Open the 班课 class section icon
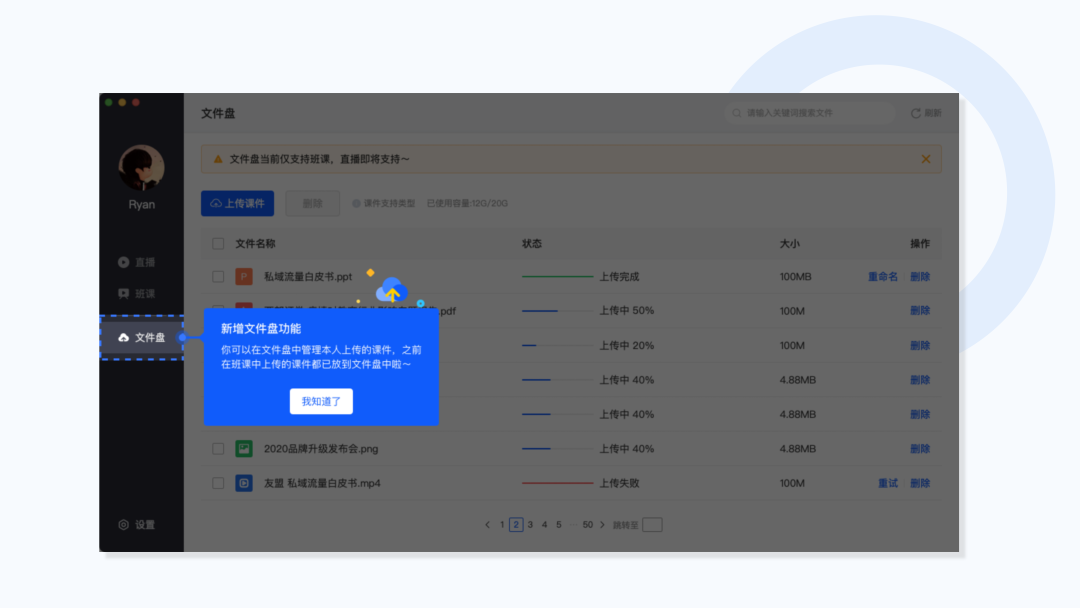The height and width of the screenshot is (608, 1080). [123, 294]
